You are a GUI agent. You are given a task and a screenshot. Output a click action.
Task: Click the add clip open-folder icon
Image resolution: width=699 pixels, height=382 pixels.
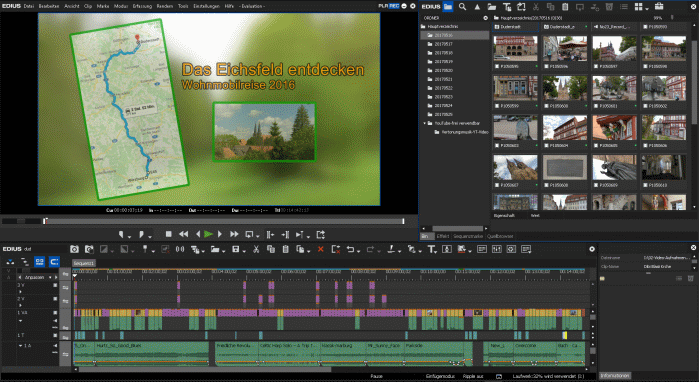tap(491, 7)
